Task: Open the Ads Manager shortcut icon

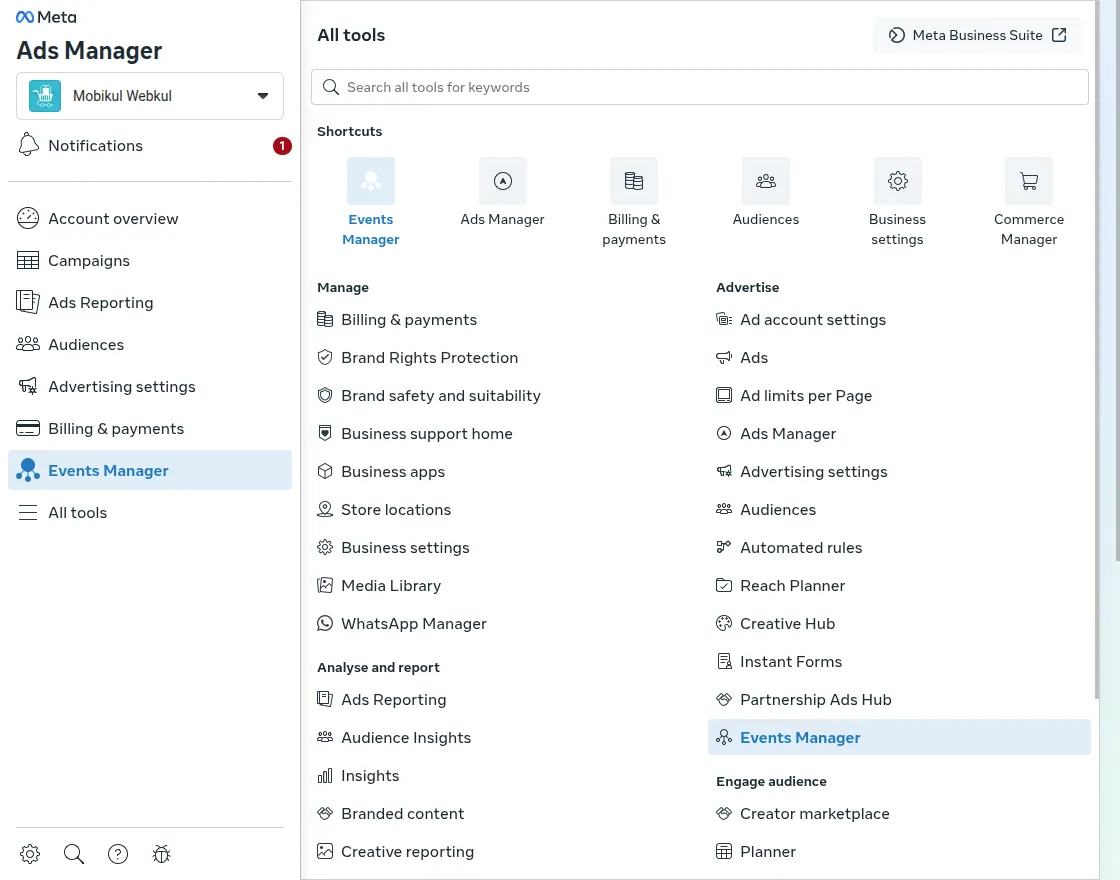Action: 503,181
